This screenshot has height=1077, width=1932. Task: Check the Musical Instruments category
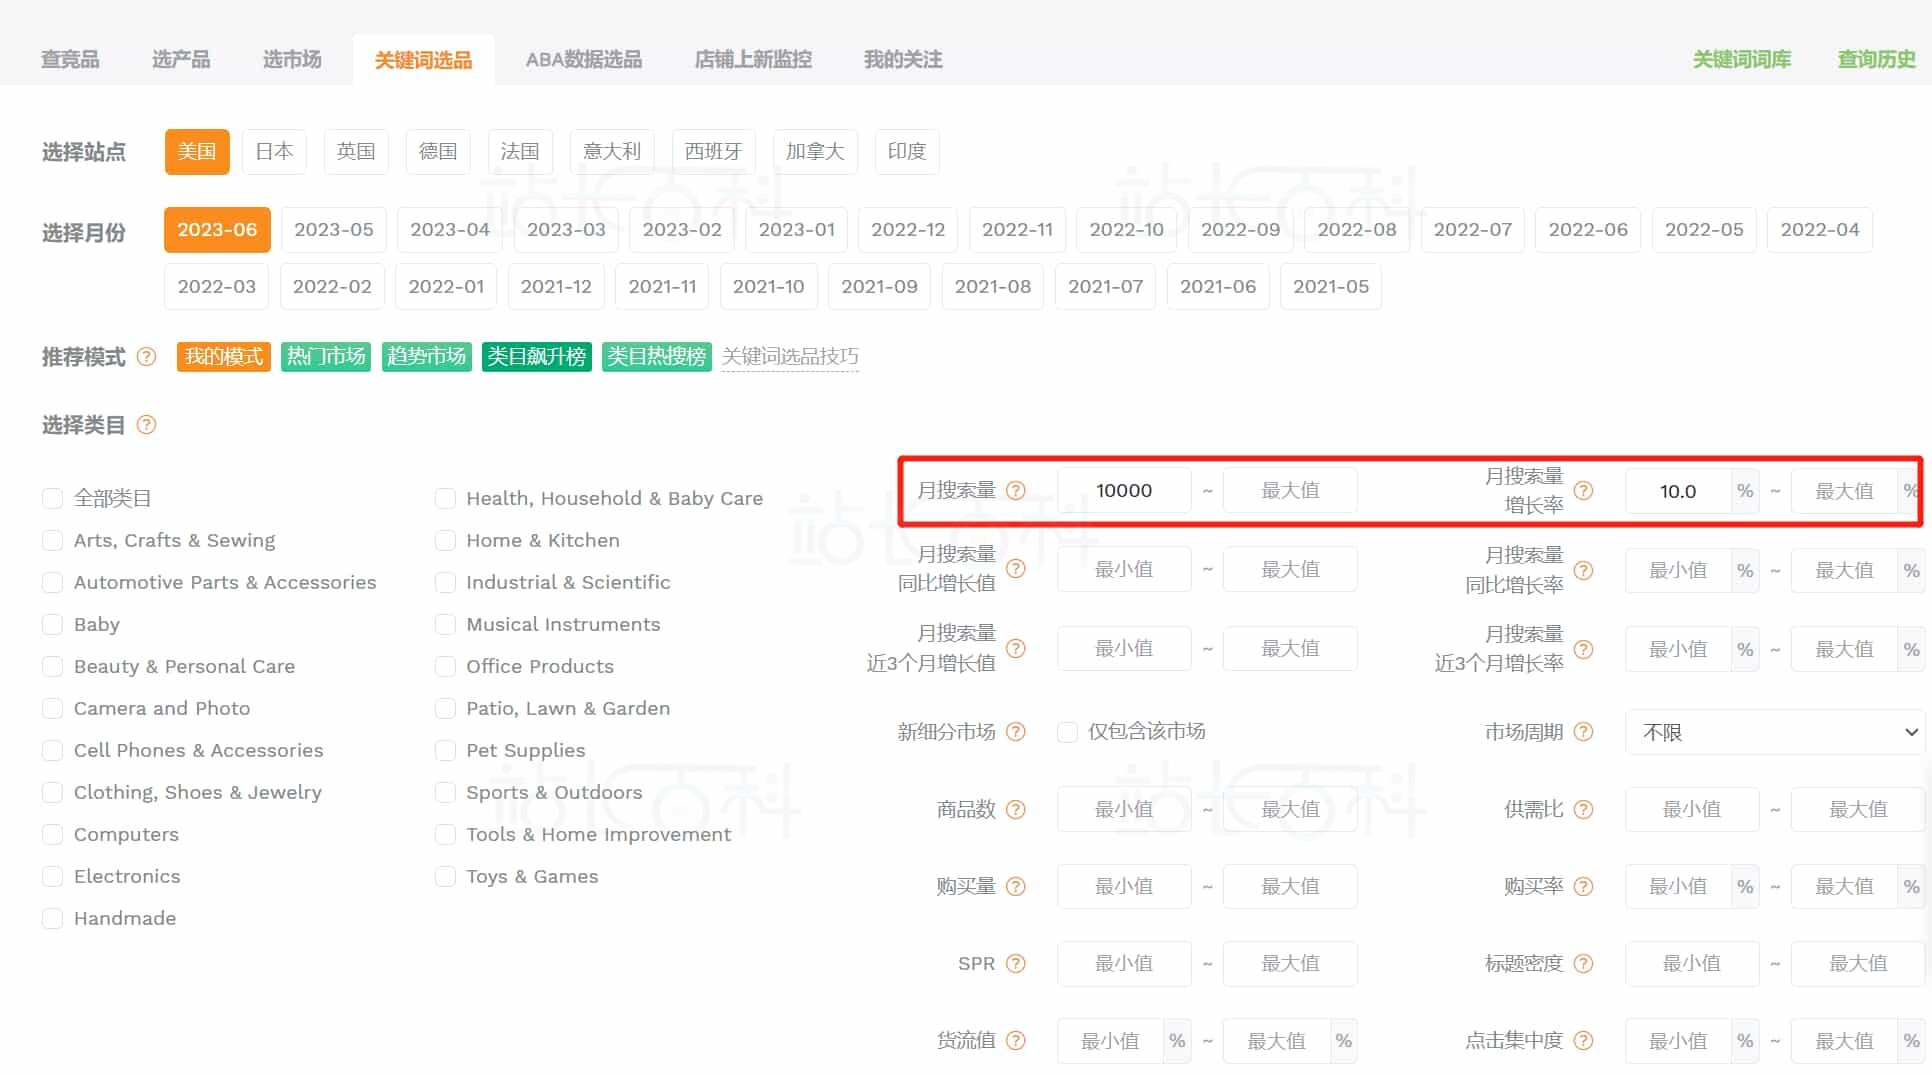click(x=445, y=624)
